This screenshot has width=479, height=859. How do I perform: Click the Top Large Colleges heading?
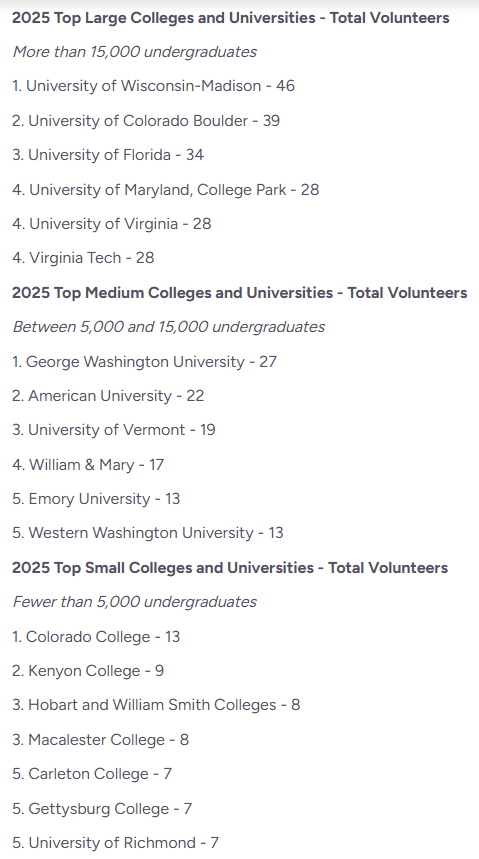point(231,18)
